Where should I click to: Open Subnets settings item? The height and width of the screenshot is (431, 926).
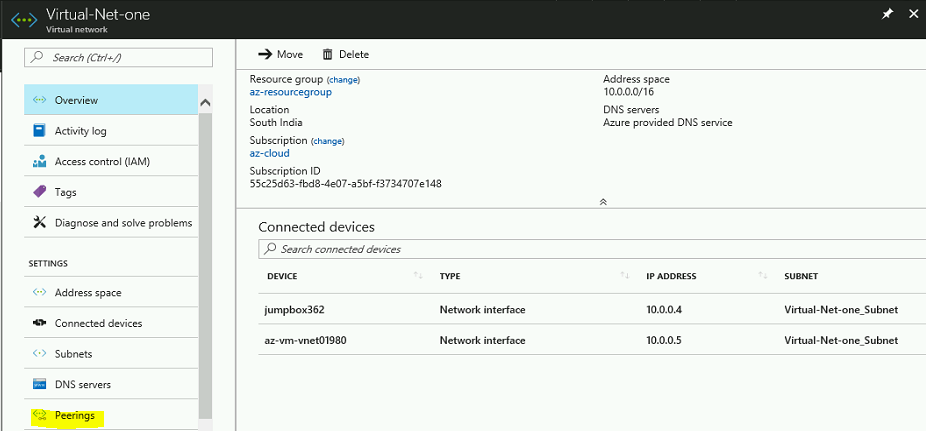(x=111, y=354)
